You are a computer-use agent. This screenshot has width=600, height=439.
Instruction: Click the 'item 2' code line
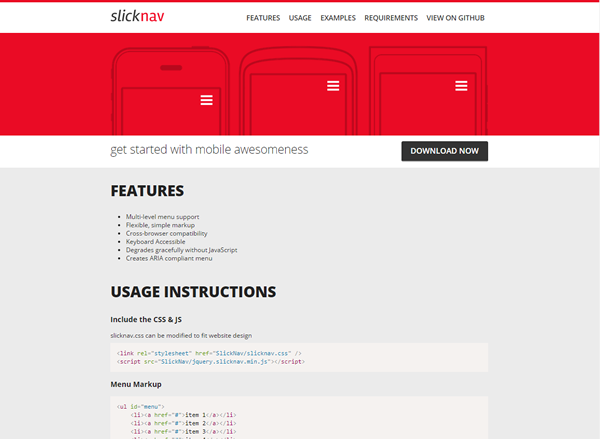tap(183, 423)
